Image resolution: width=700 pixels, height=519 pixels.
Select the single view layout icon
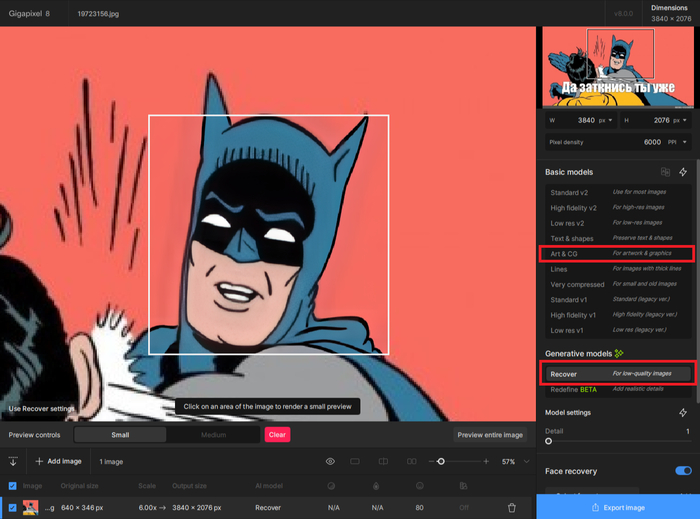[x=355, y=461]
